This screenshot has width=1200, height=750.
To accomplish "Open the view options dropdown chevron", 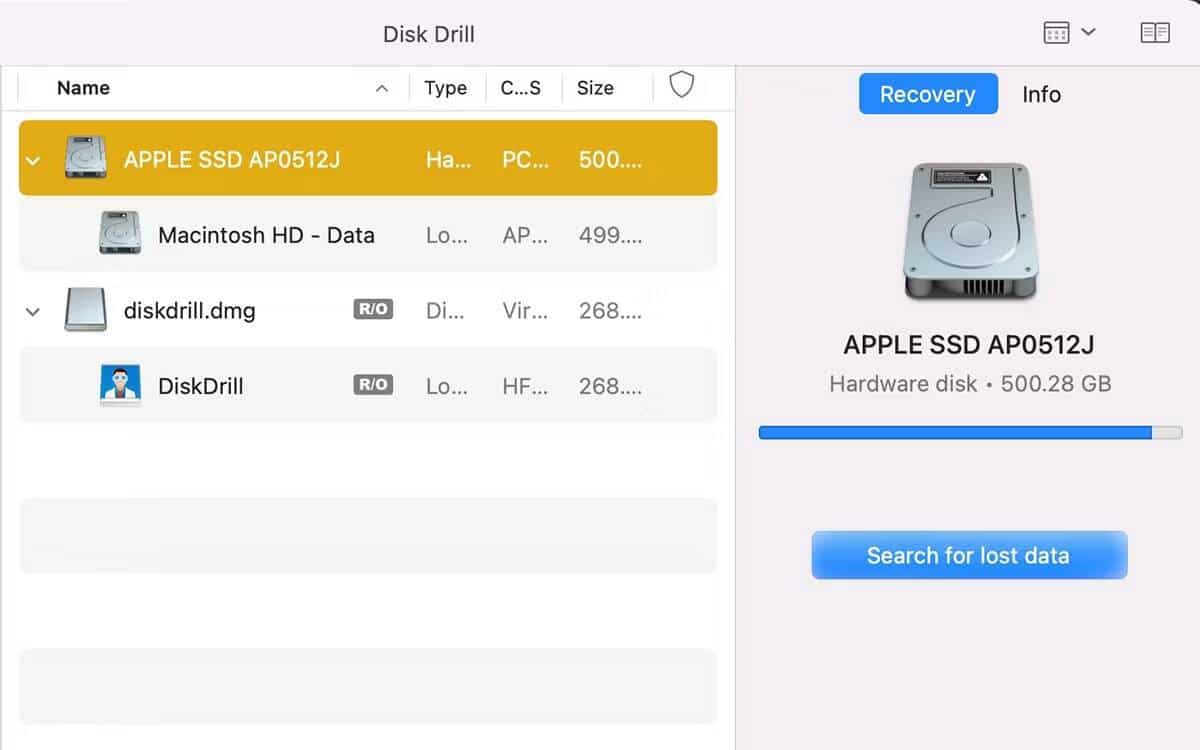I will coord(1090,31).
